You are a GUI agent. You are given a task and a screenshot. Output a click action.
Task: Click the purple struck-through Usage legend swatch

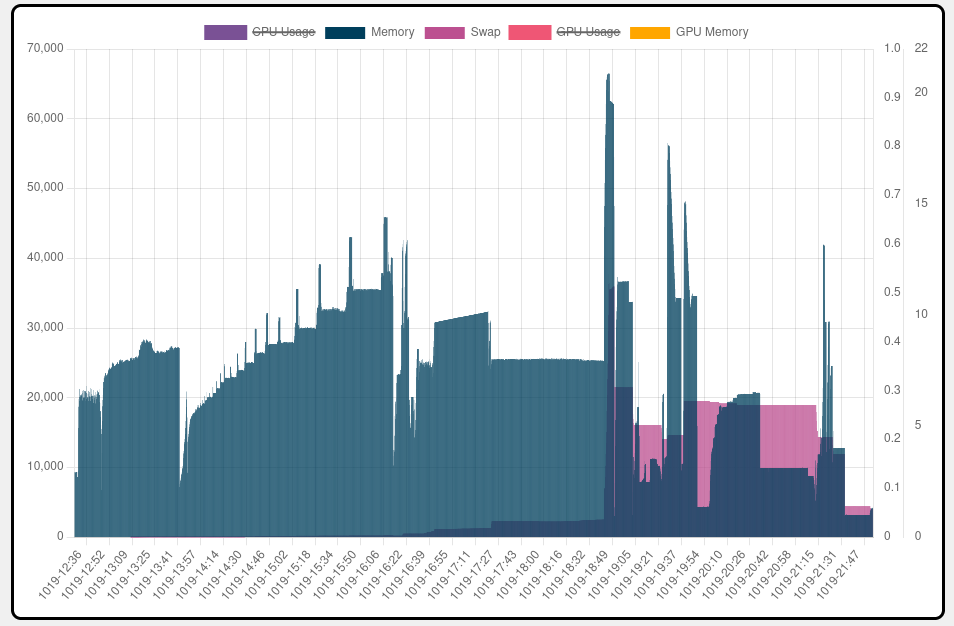pyautogui.click(x=225, y=32)
